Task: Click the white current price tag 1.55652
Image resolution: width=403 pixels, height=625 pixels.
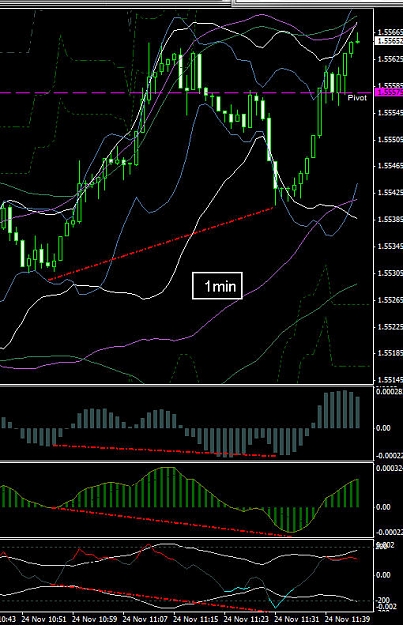Action: click(x=389, y=41)
